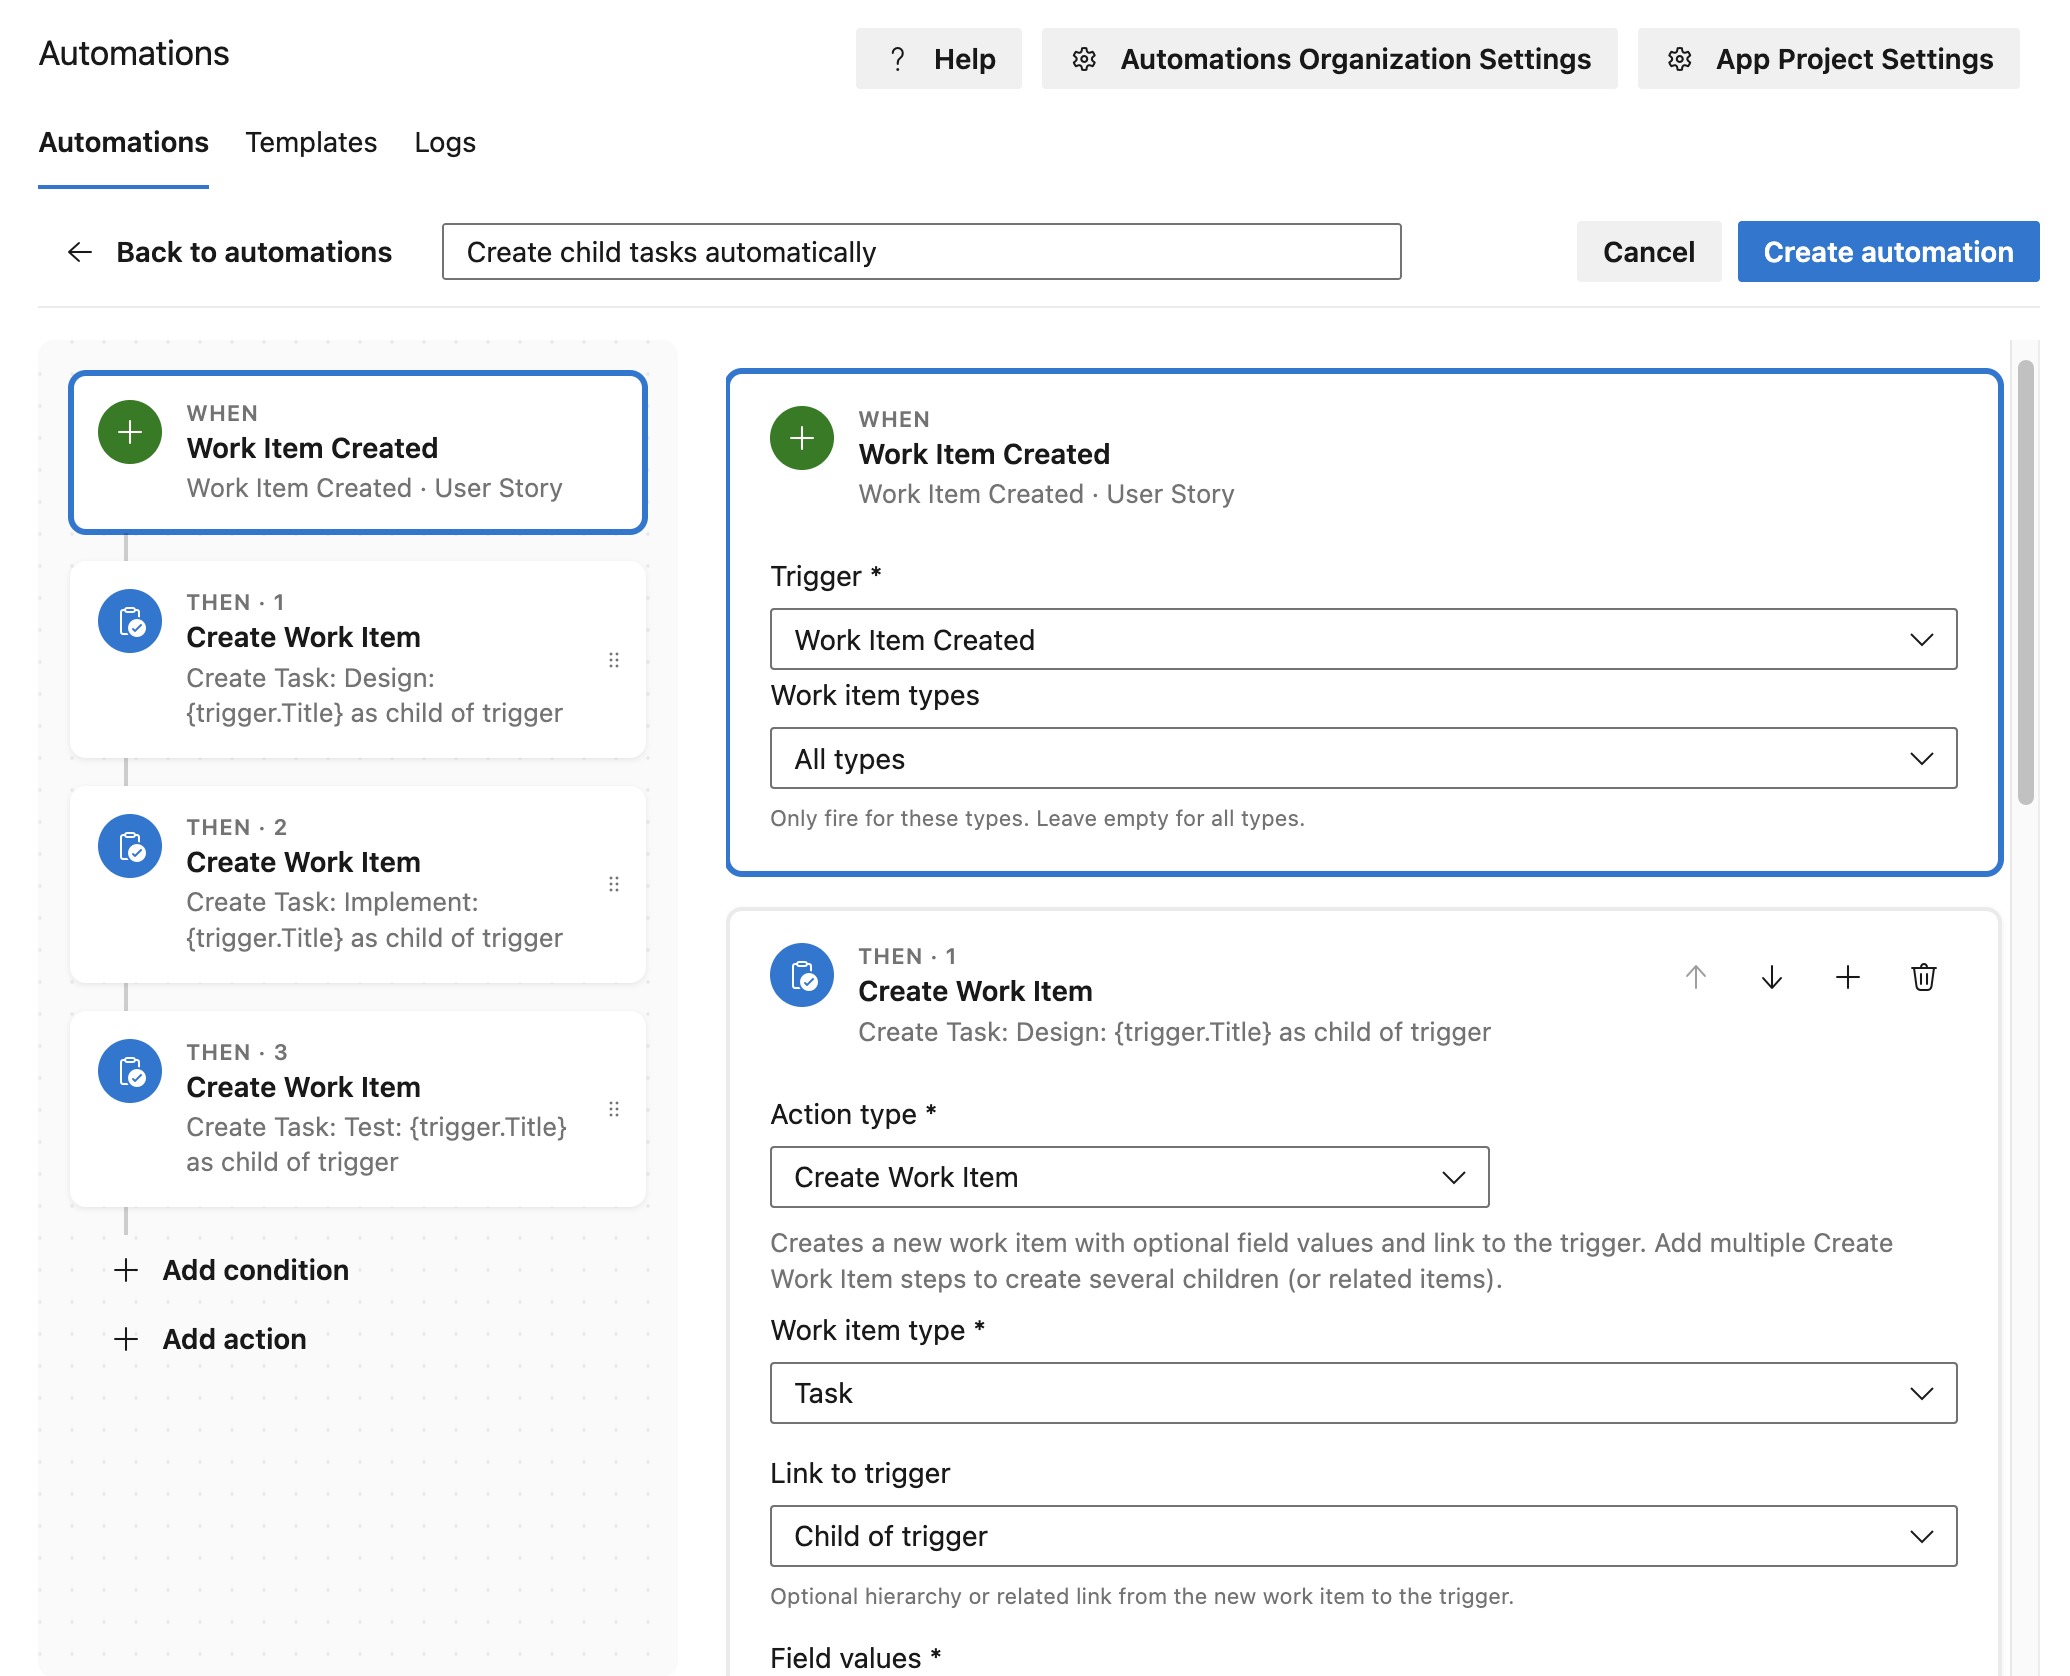The image size is (2070, 1676).
Task: Switch to the Templates tab
Action: tap(311, 143)
